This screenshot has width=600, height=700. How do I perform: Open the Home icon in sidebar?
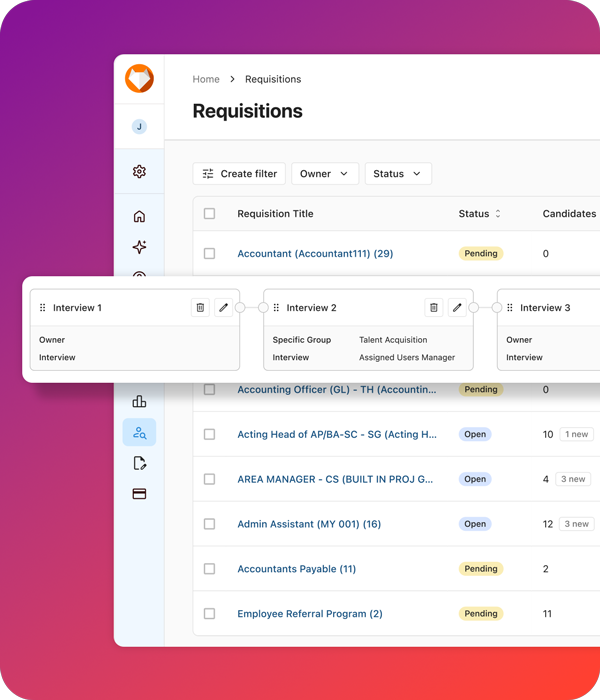[139, 217]
